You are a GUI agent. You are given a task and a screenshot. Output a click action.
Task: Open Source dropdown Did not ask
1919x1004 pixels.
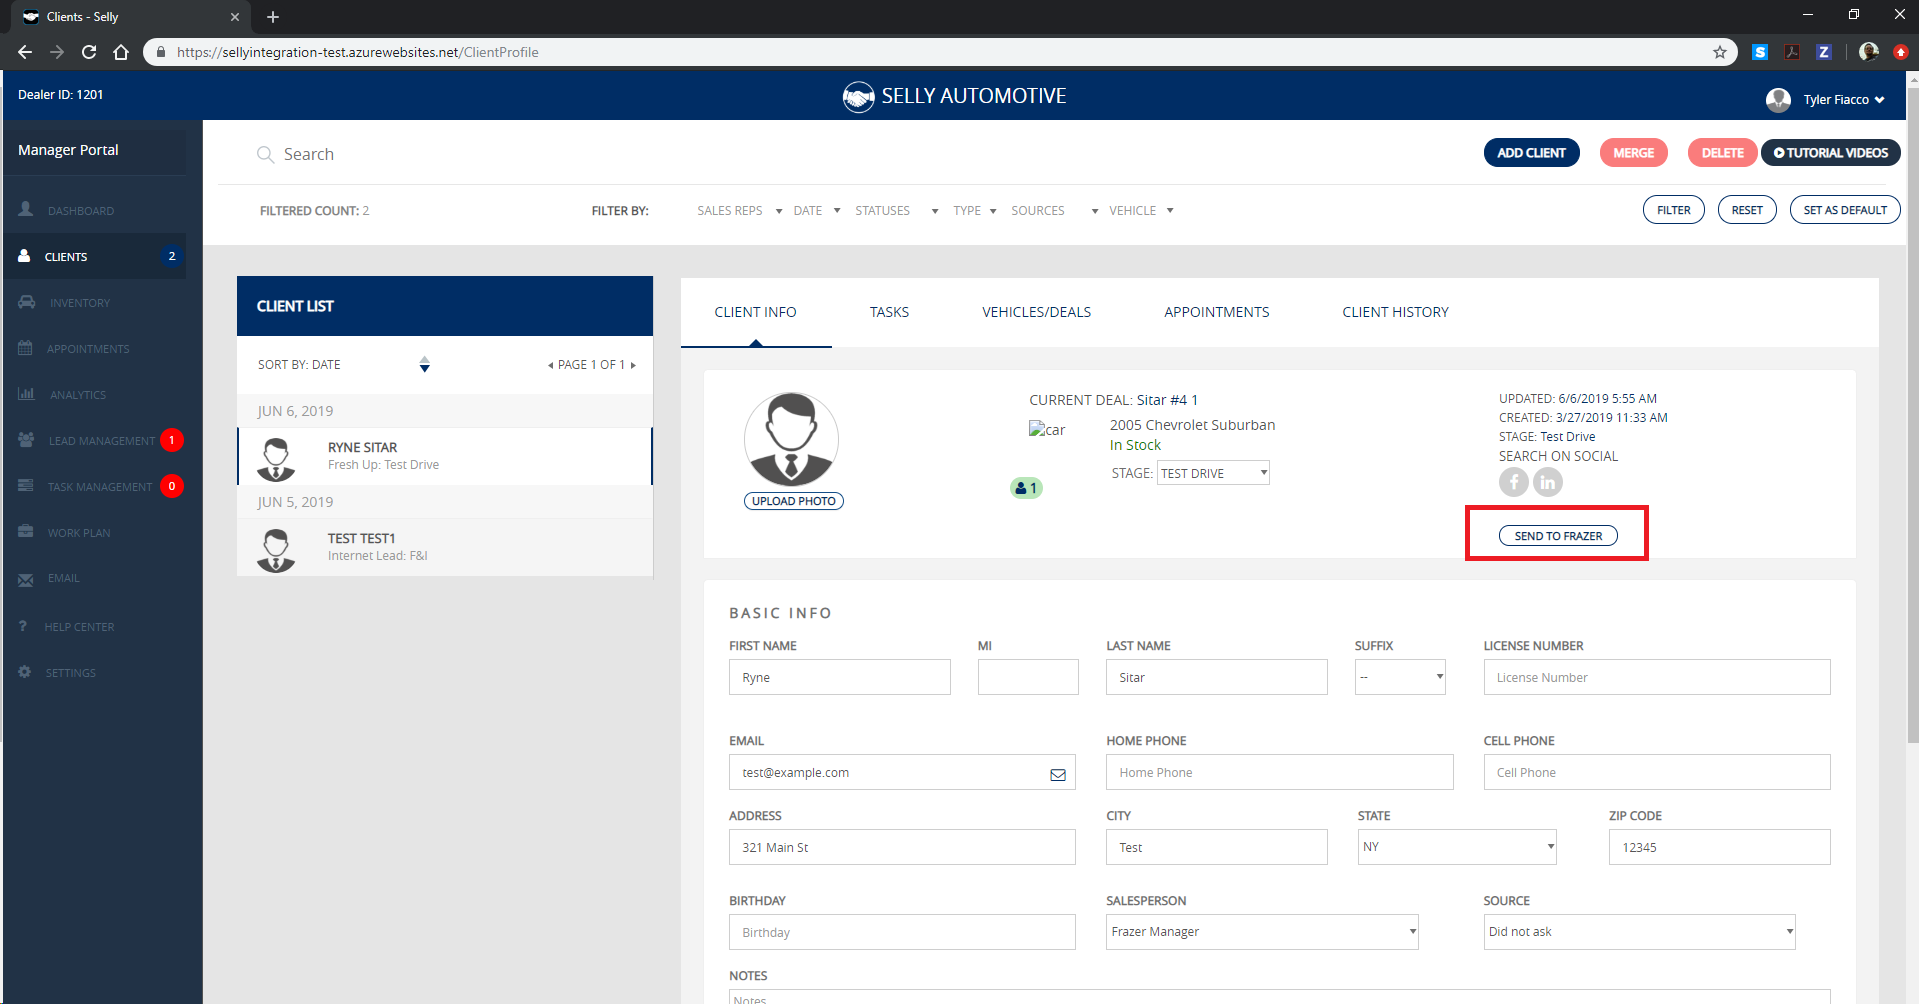pyautogui.click(x=1639, y=932)
